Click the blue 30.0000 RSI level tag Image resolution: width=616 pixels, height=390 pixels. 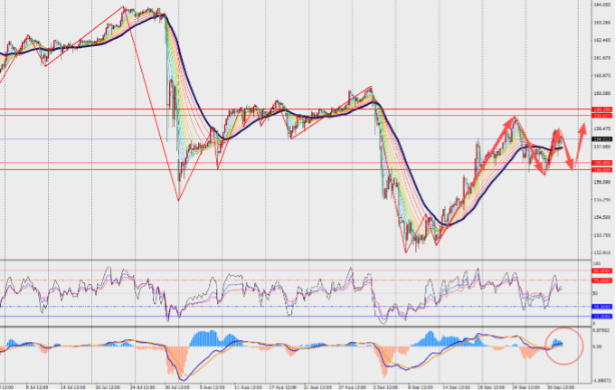click(602, 307)
